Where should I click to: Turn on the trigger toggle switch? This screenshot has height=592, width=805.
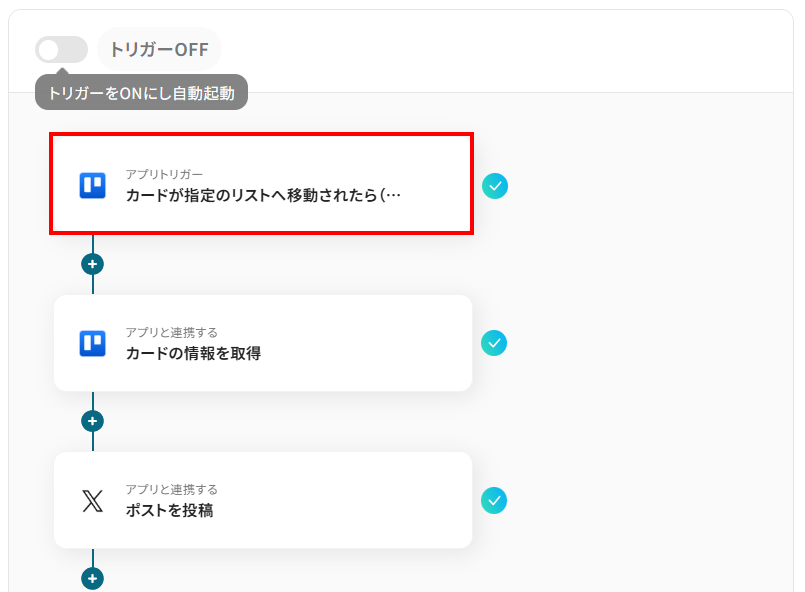(x=61, y=49)
